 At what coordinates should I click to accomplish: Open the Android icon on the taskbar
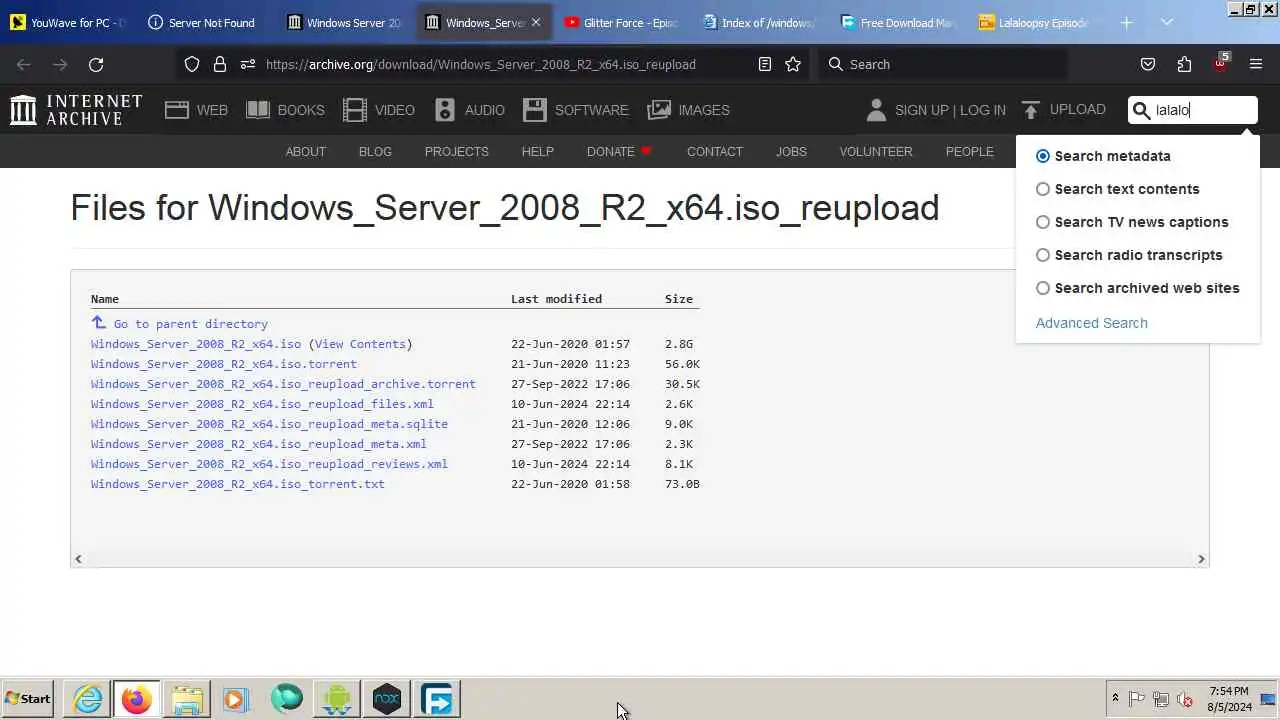[337, 699]
